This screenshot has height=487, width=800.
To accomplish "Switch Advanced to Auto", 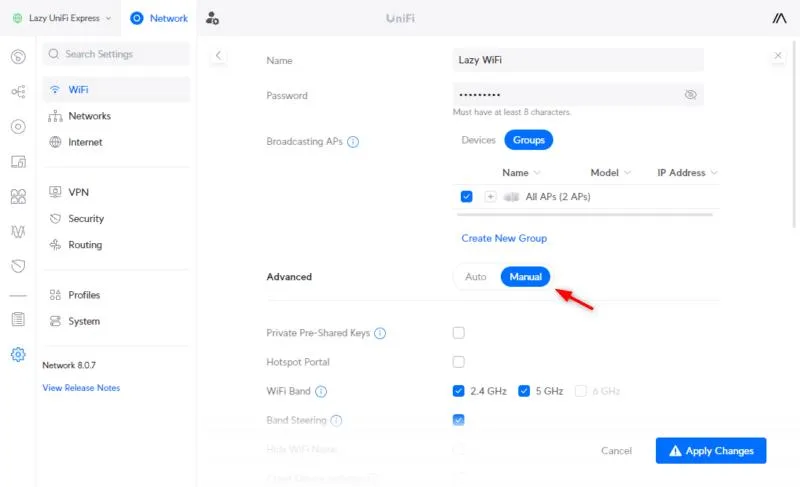I will pyautogui.click(x=476, y=277).
